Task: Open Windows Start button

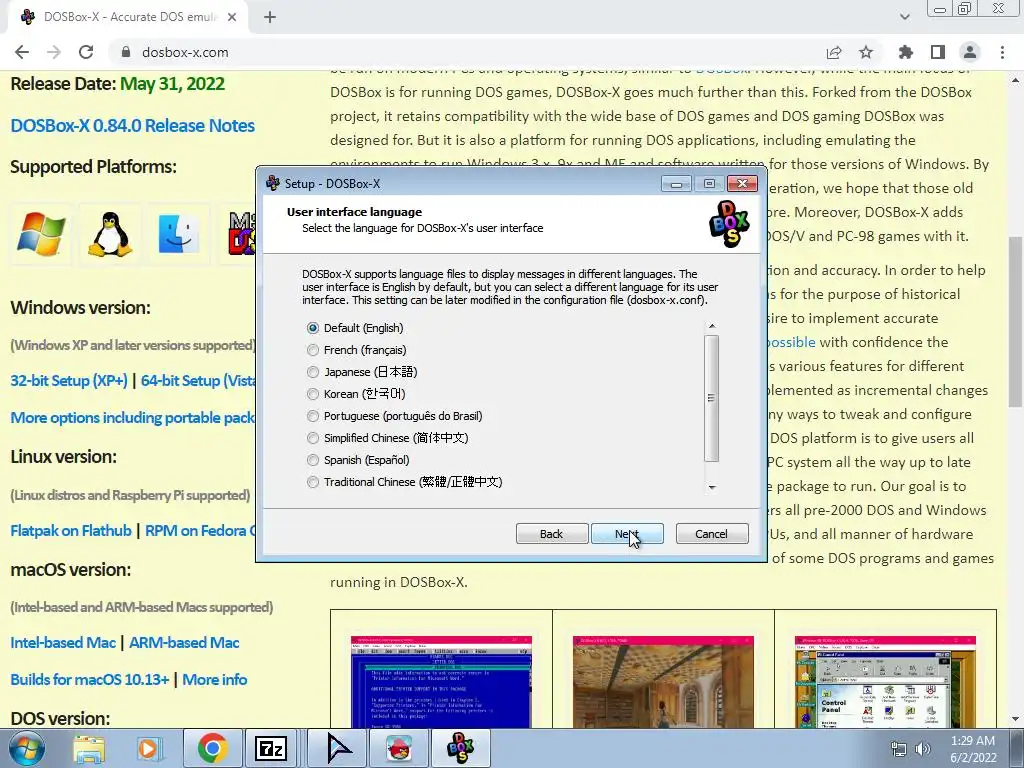Action: pyautogui.click(x=26, y=748)
